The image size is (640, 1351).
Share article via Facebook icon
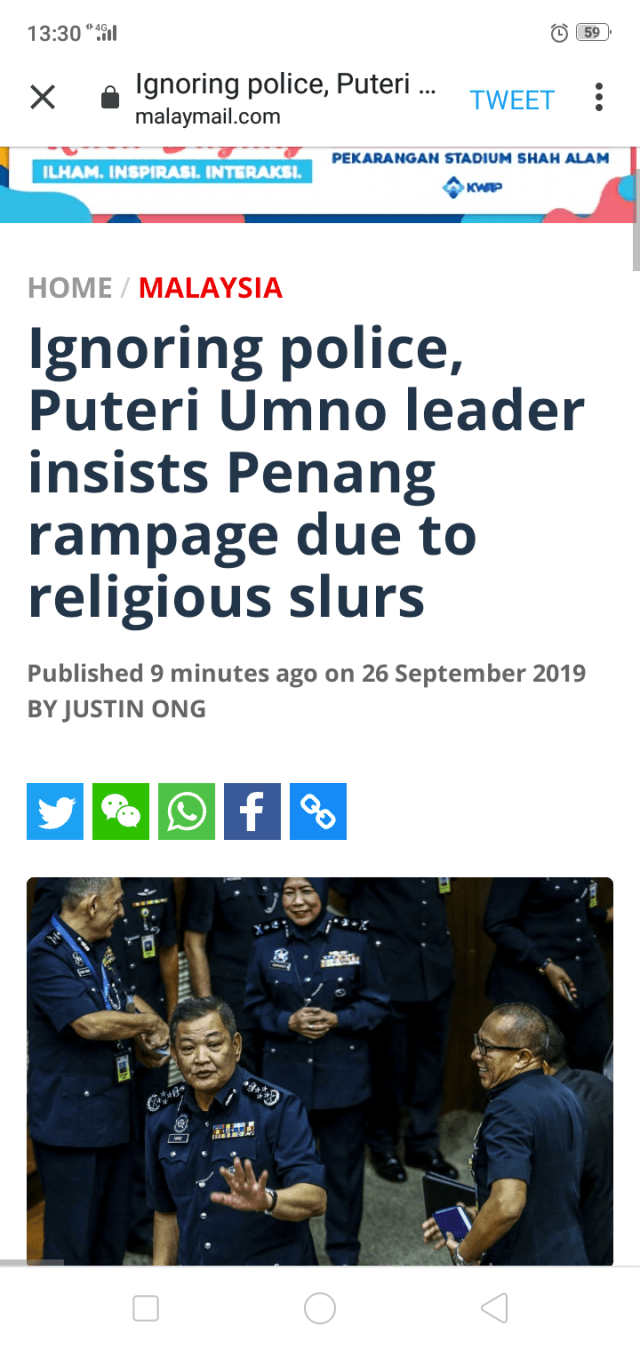tap(252, 811)
